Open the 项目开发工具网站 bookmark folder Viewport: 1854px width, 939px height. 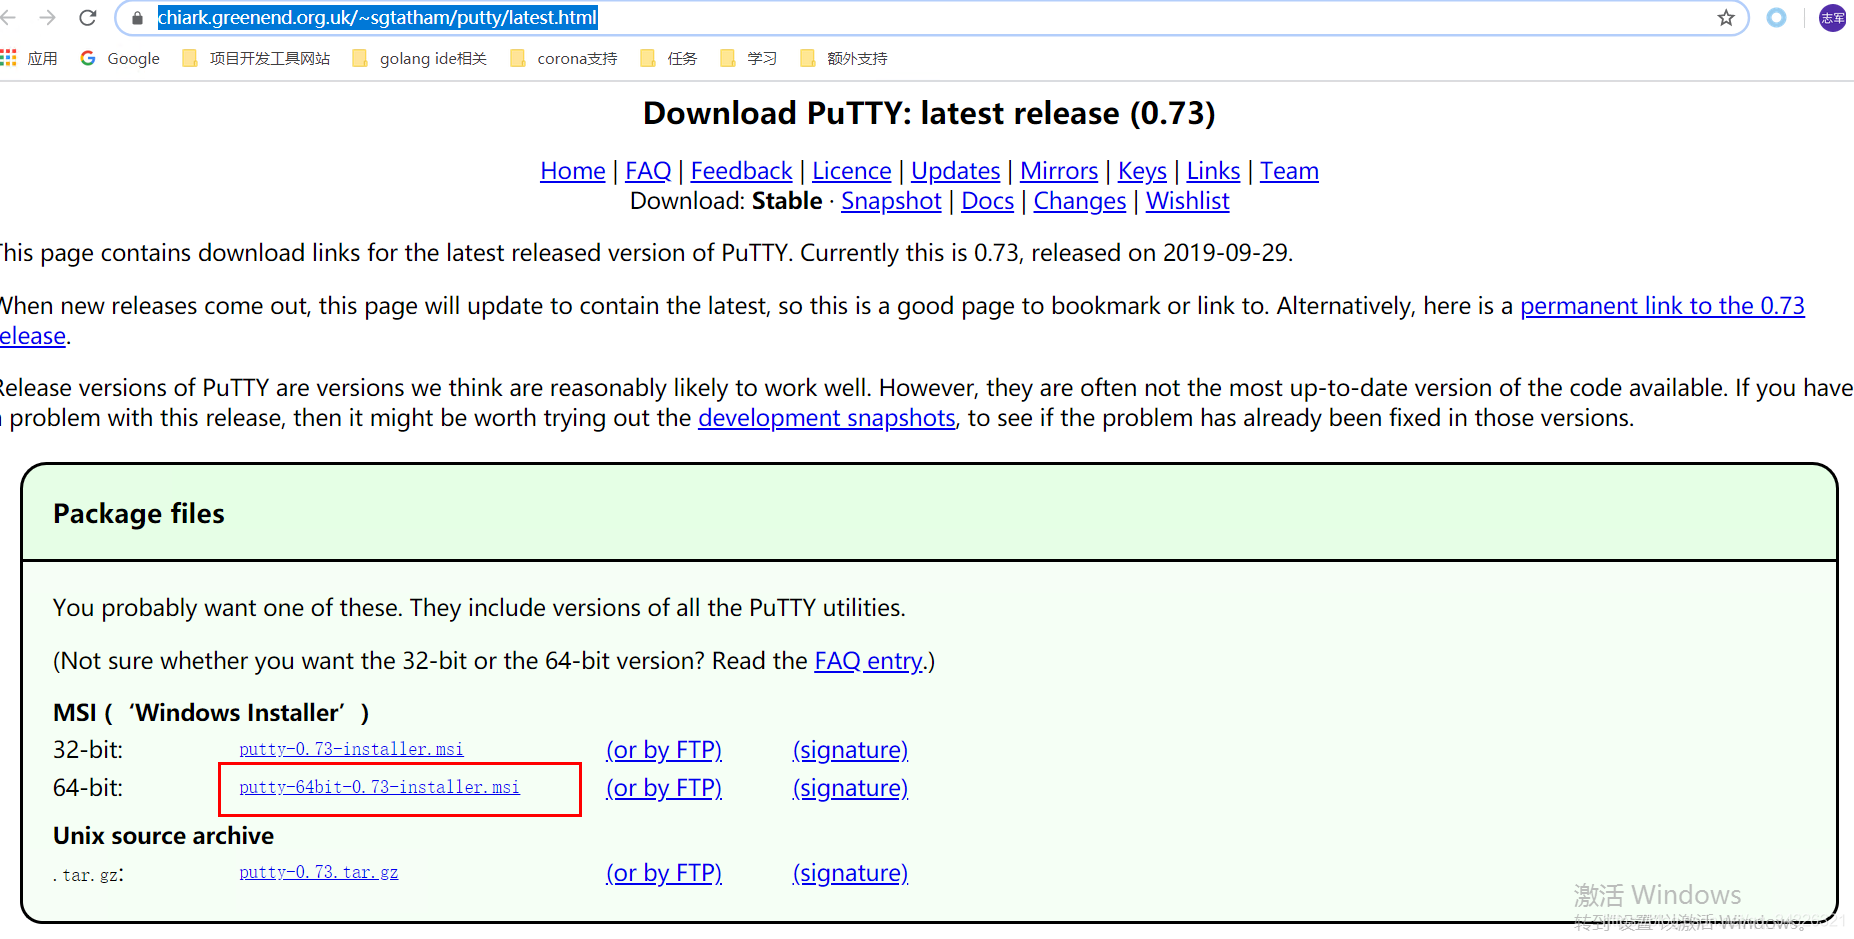point(256,58)
